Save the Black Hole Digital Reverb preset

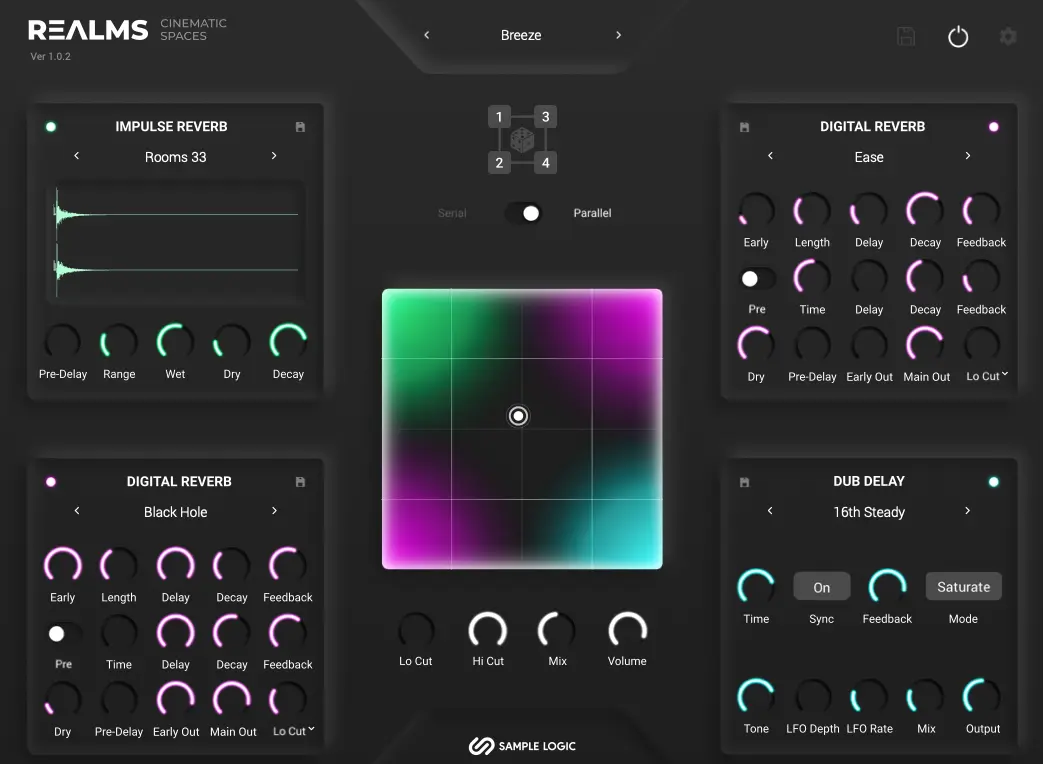(x=300, y=482)
